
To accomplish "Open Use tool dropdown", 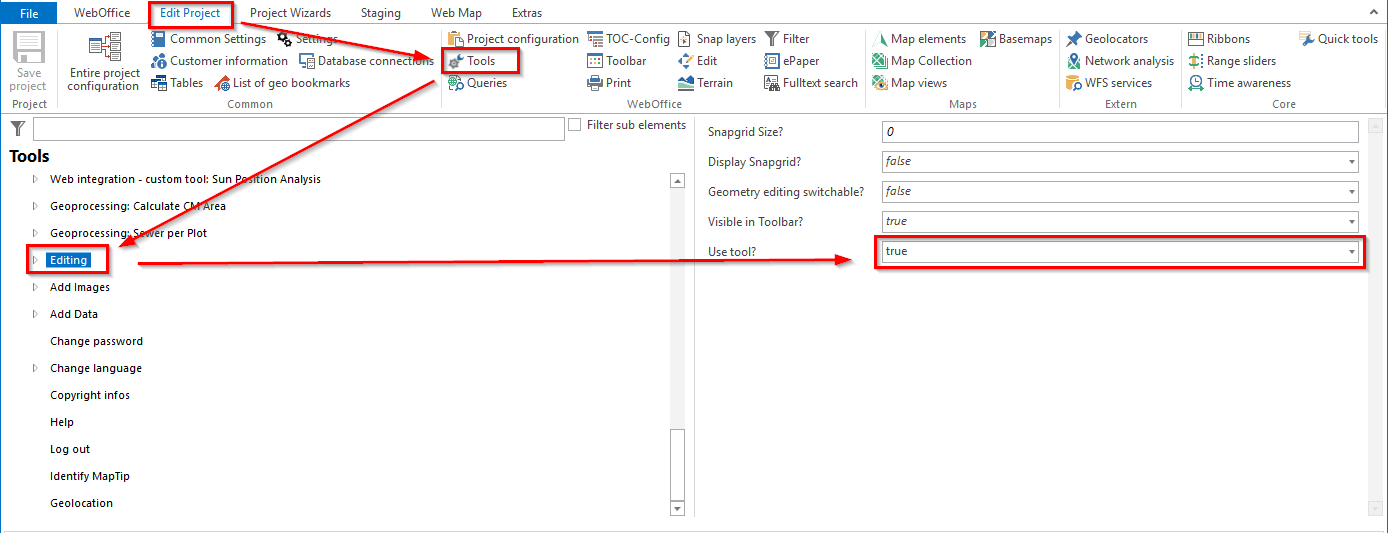I will point(1120,251).
